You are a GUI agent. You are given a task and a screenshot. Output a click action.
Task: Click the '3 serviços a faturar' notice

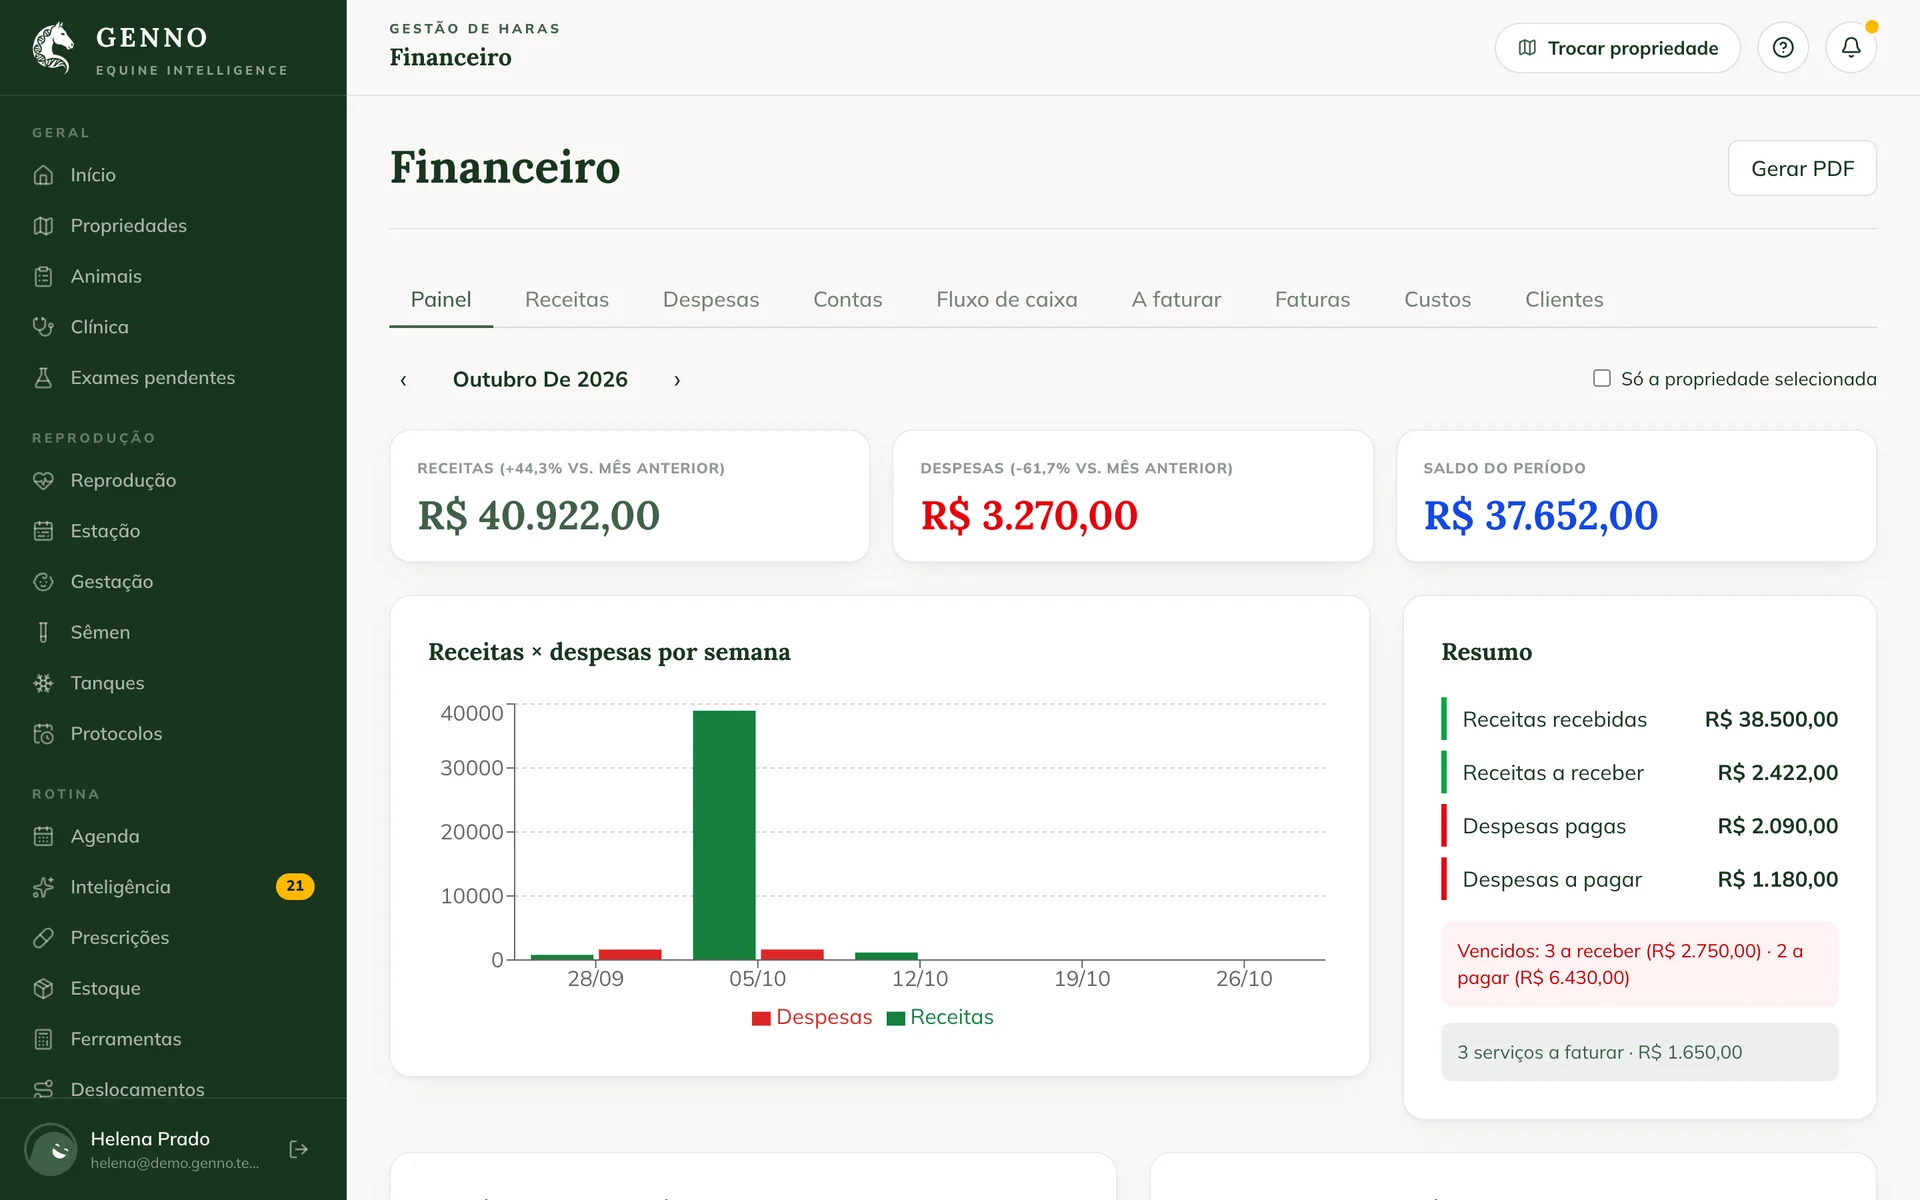(x=1639, y=1052)
